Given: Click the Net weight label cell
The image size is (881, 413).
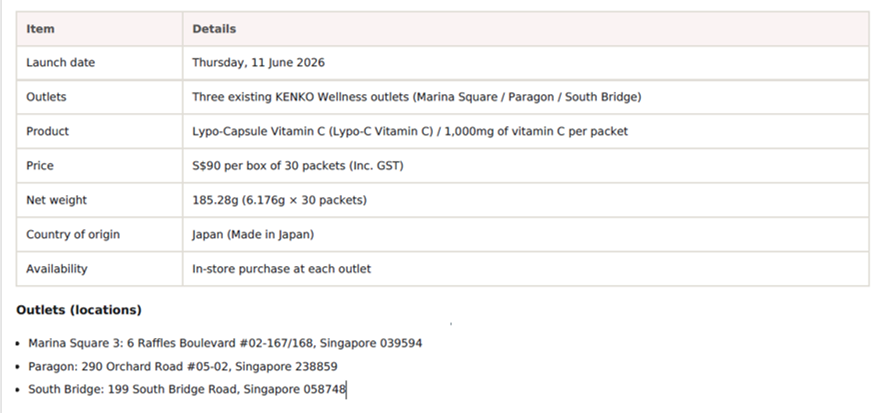Looking at the screenshot, I should (99, 200).
